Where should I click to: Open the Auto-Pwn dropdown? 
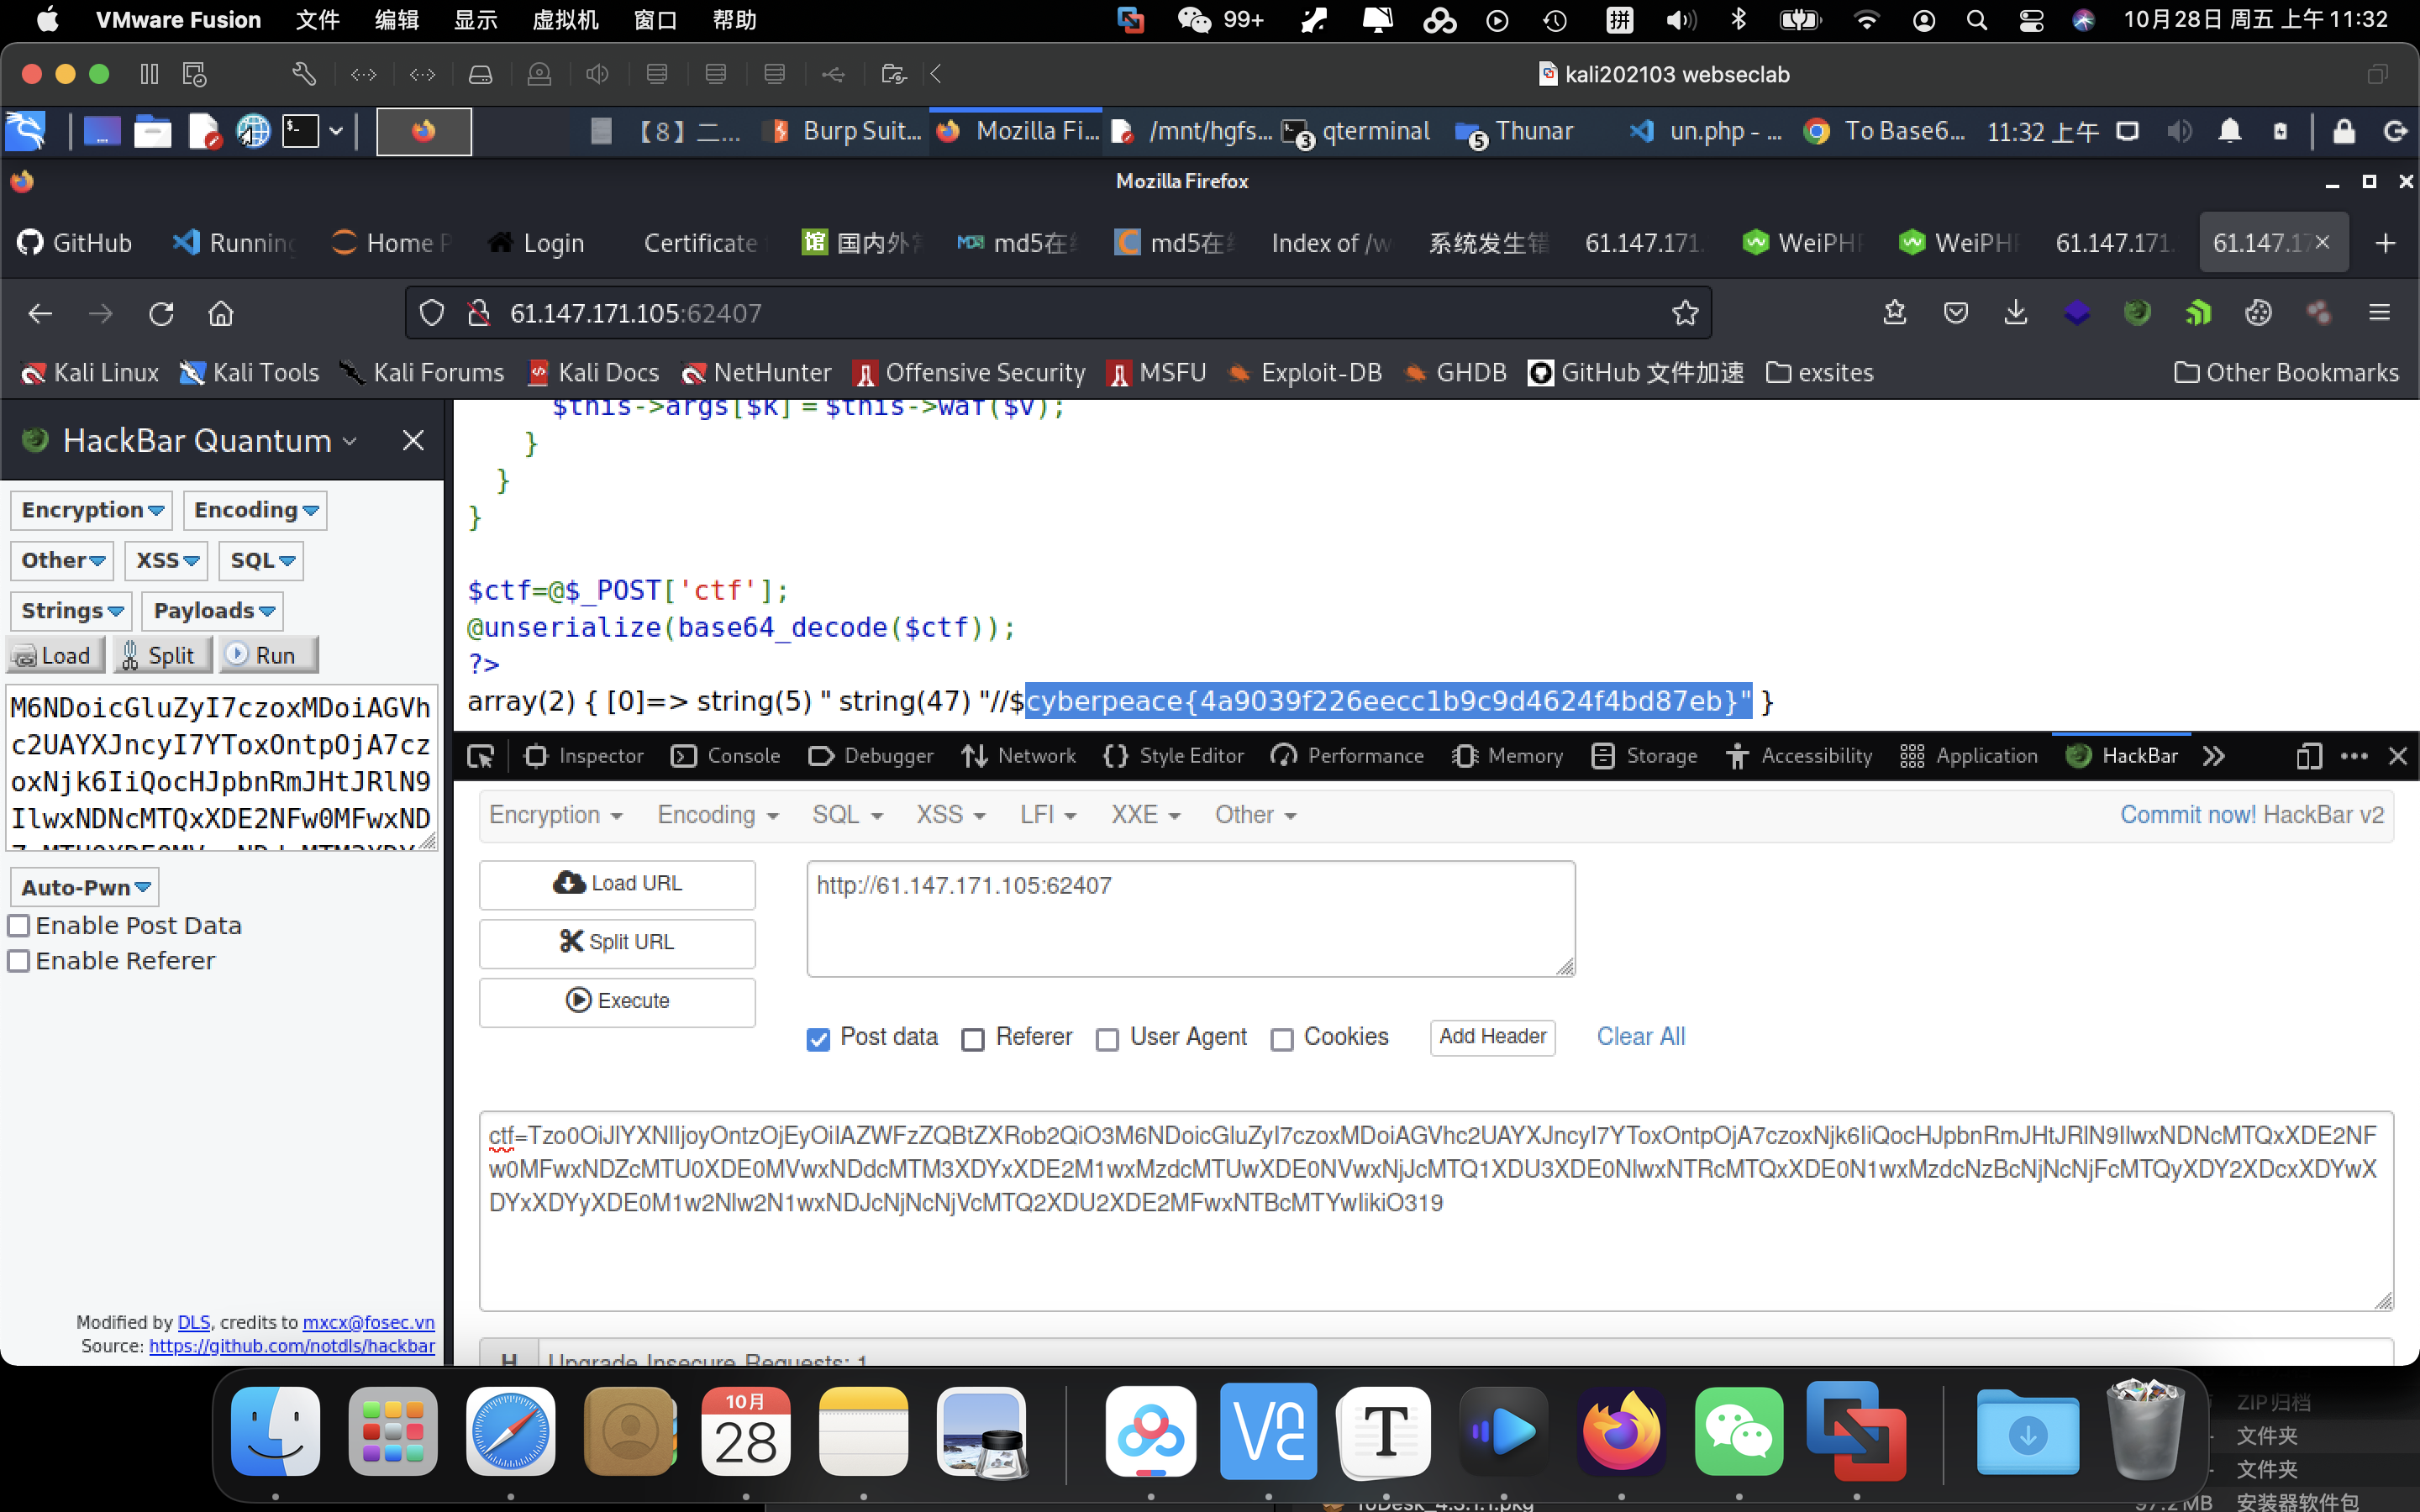85,887
